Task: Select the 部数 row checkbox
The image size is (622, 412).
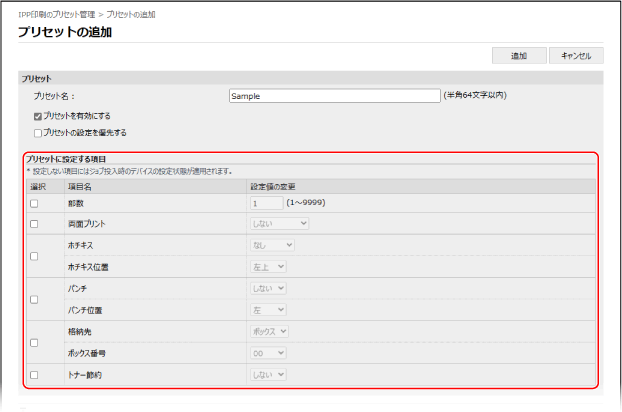Action: (x=34, y=203)
